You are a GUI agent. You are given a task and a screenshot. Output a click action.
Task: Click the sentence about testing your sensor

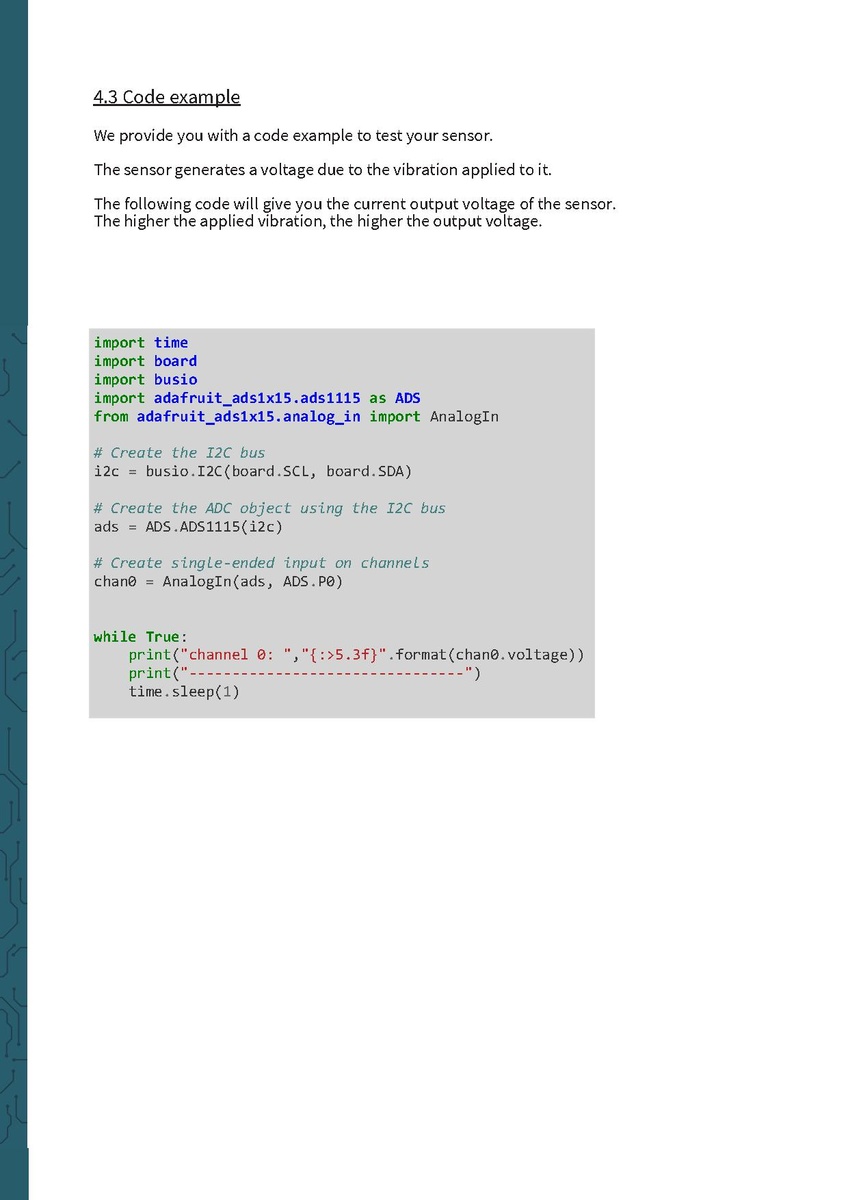pyautogui.click(x=293, y=135)
